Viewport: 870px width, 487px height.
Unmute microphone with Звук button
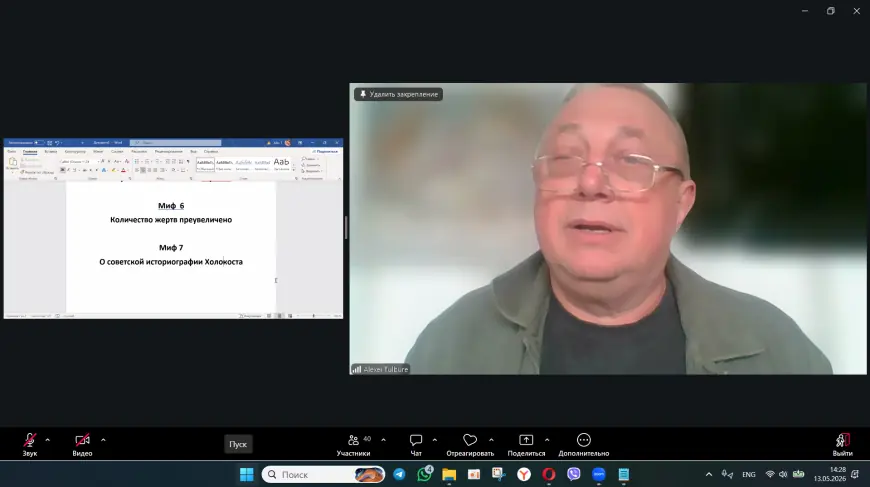pos(30,445)
